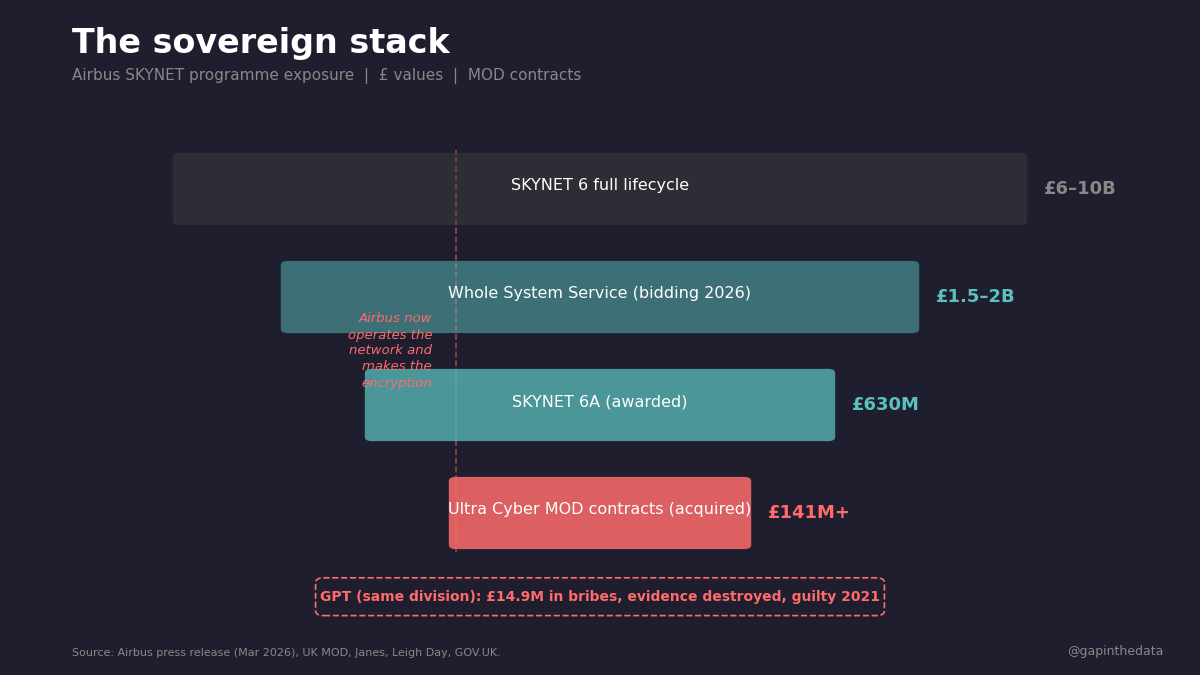Open the @gapinthedata handle
Viewport: 1200px width, 675px height.
[x=1115, y=652]
